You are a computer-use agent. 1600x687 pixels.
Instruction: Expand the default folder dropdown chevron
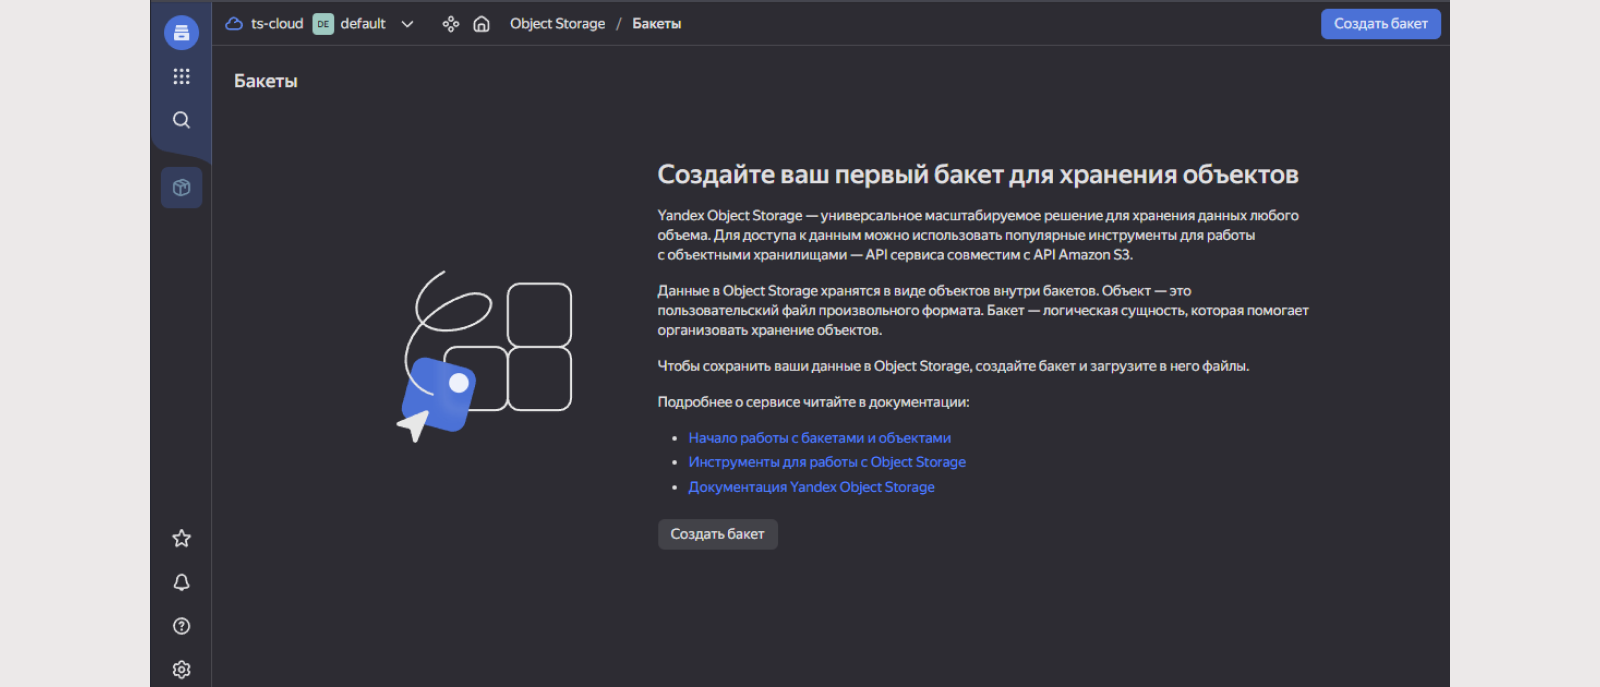pyautogui.click(x=407, y=24)
